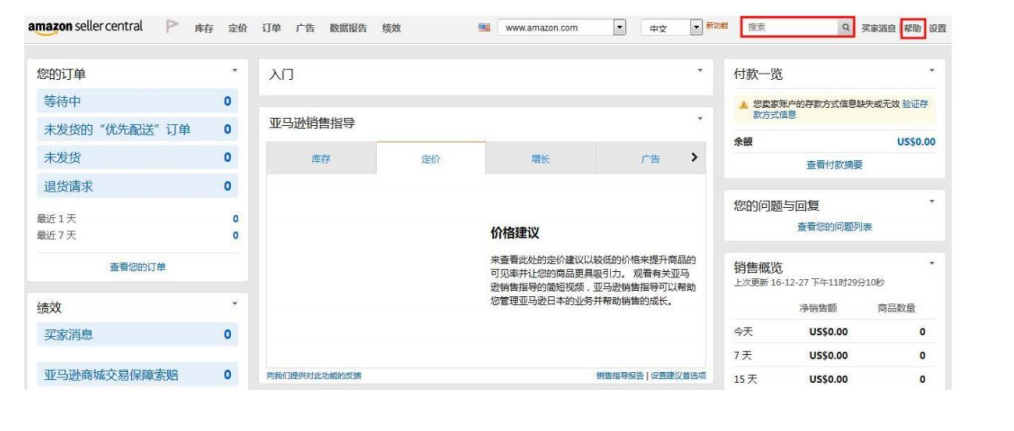Click the 净销售额 column header
The height and width of the screenshot is (431, 1014).
click(817, 309)
